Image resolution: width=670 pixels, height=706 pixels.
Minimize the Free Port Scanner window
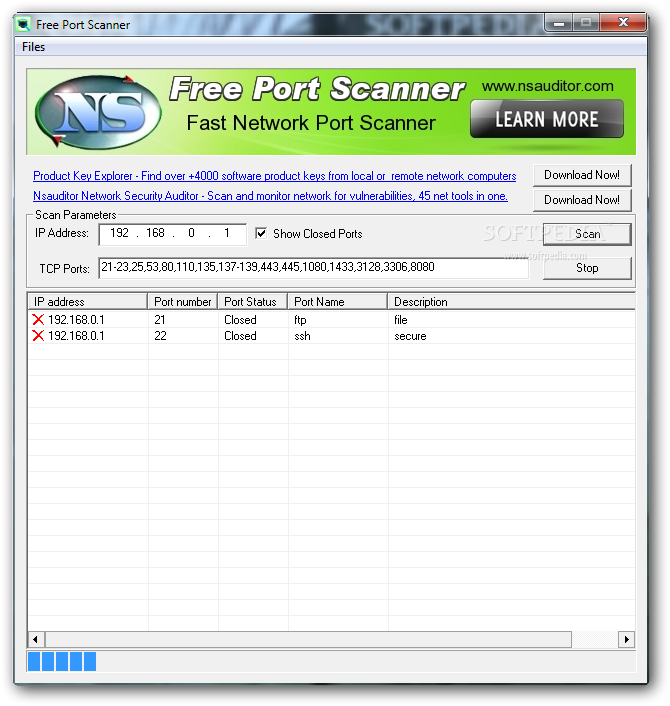click(x=559, y=23)
